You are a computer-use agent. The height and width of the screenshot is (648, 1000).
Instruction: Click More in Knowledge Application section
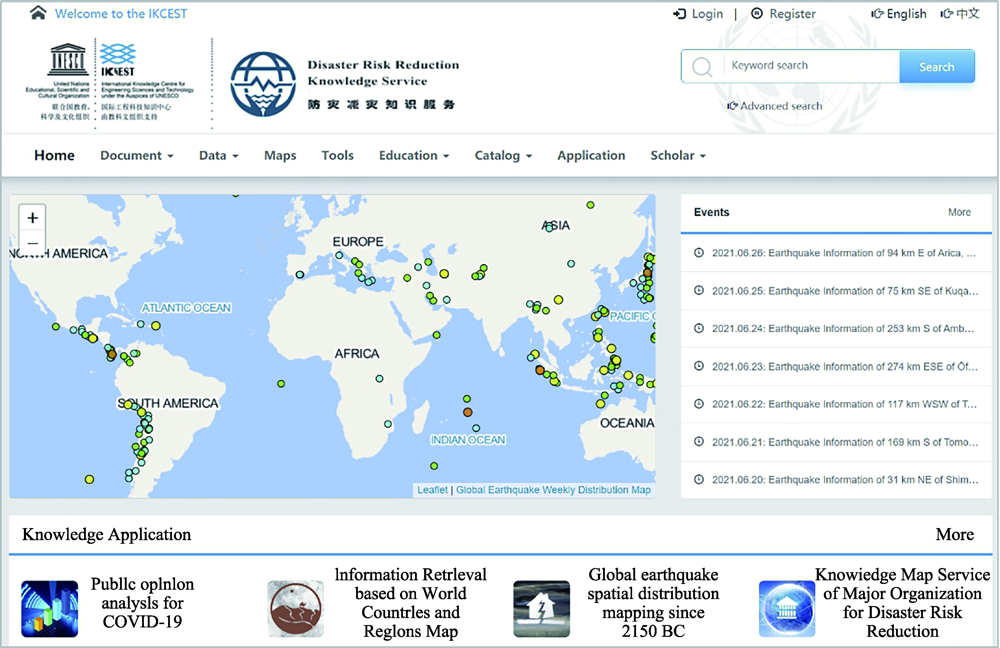955,534
